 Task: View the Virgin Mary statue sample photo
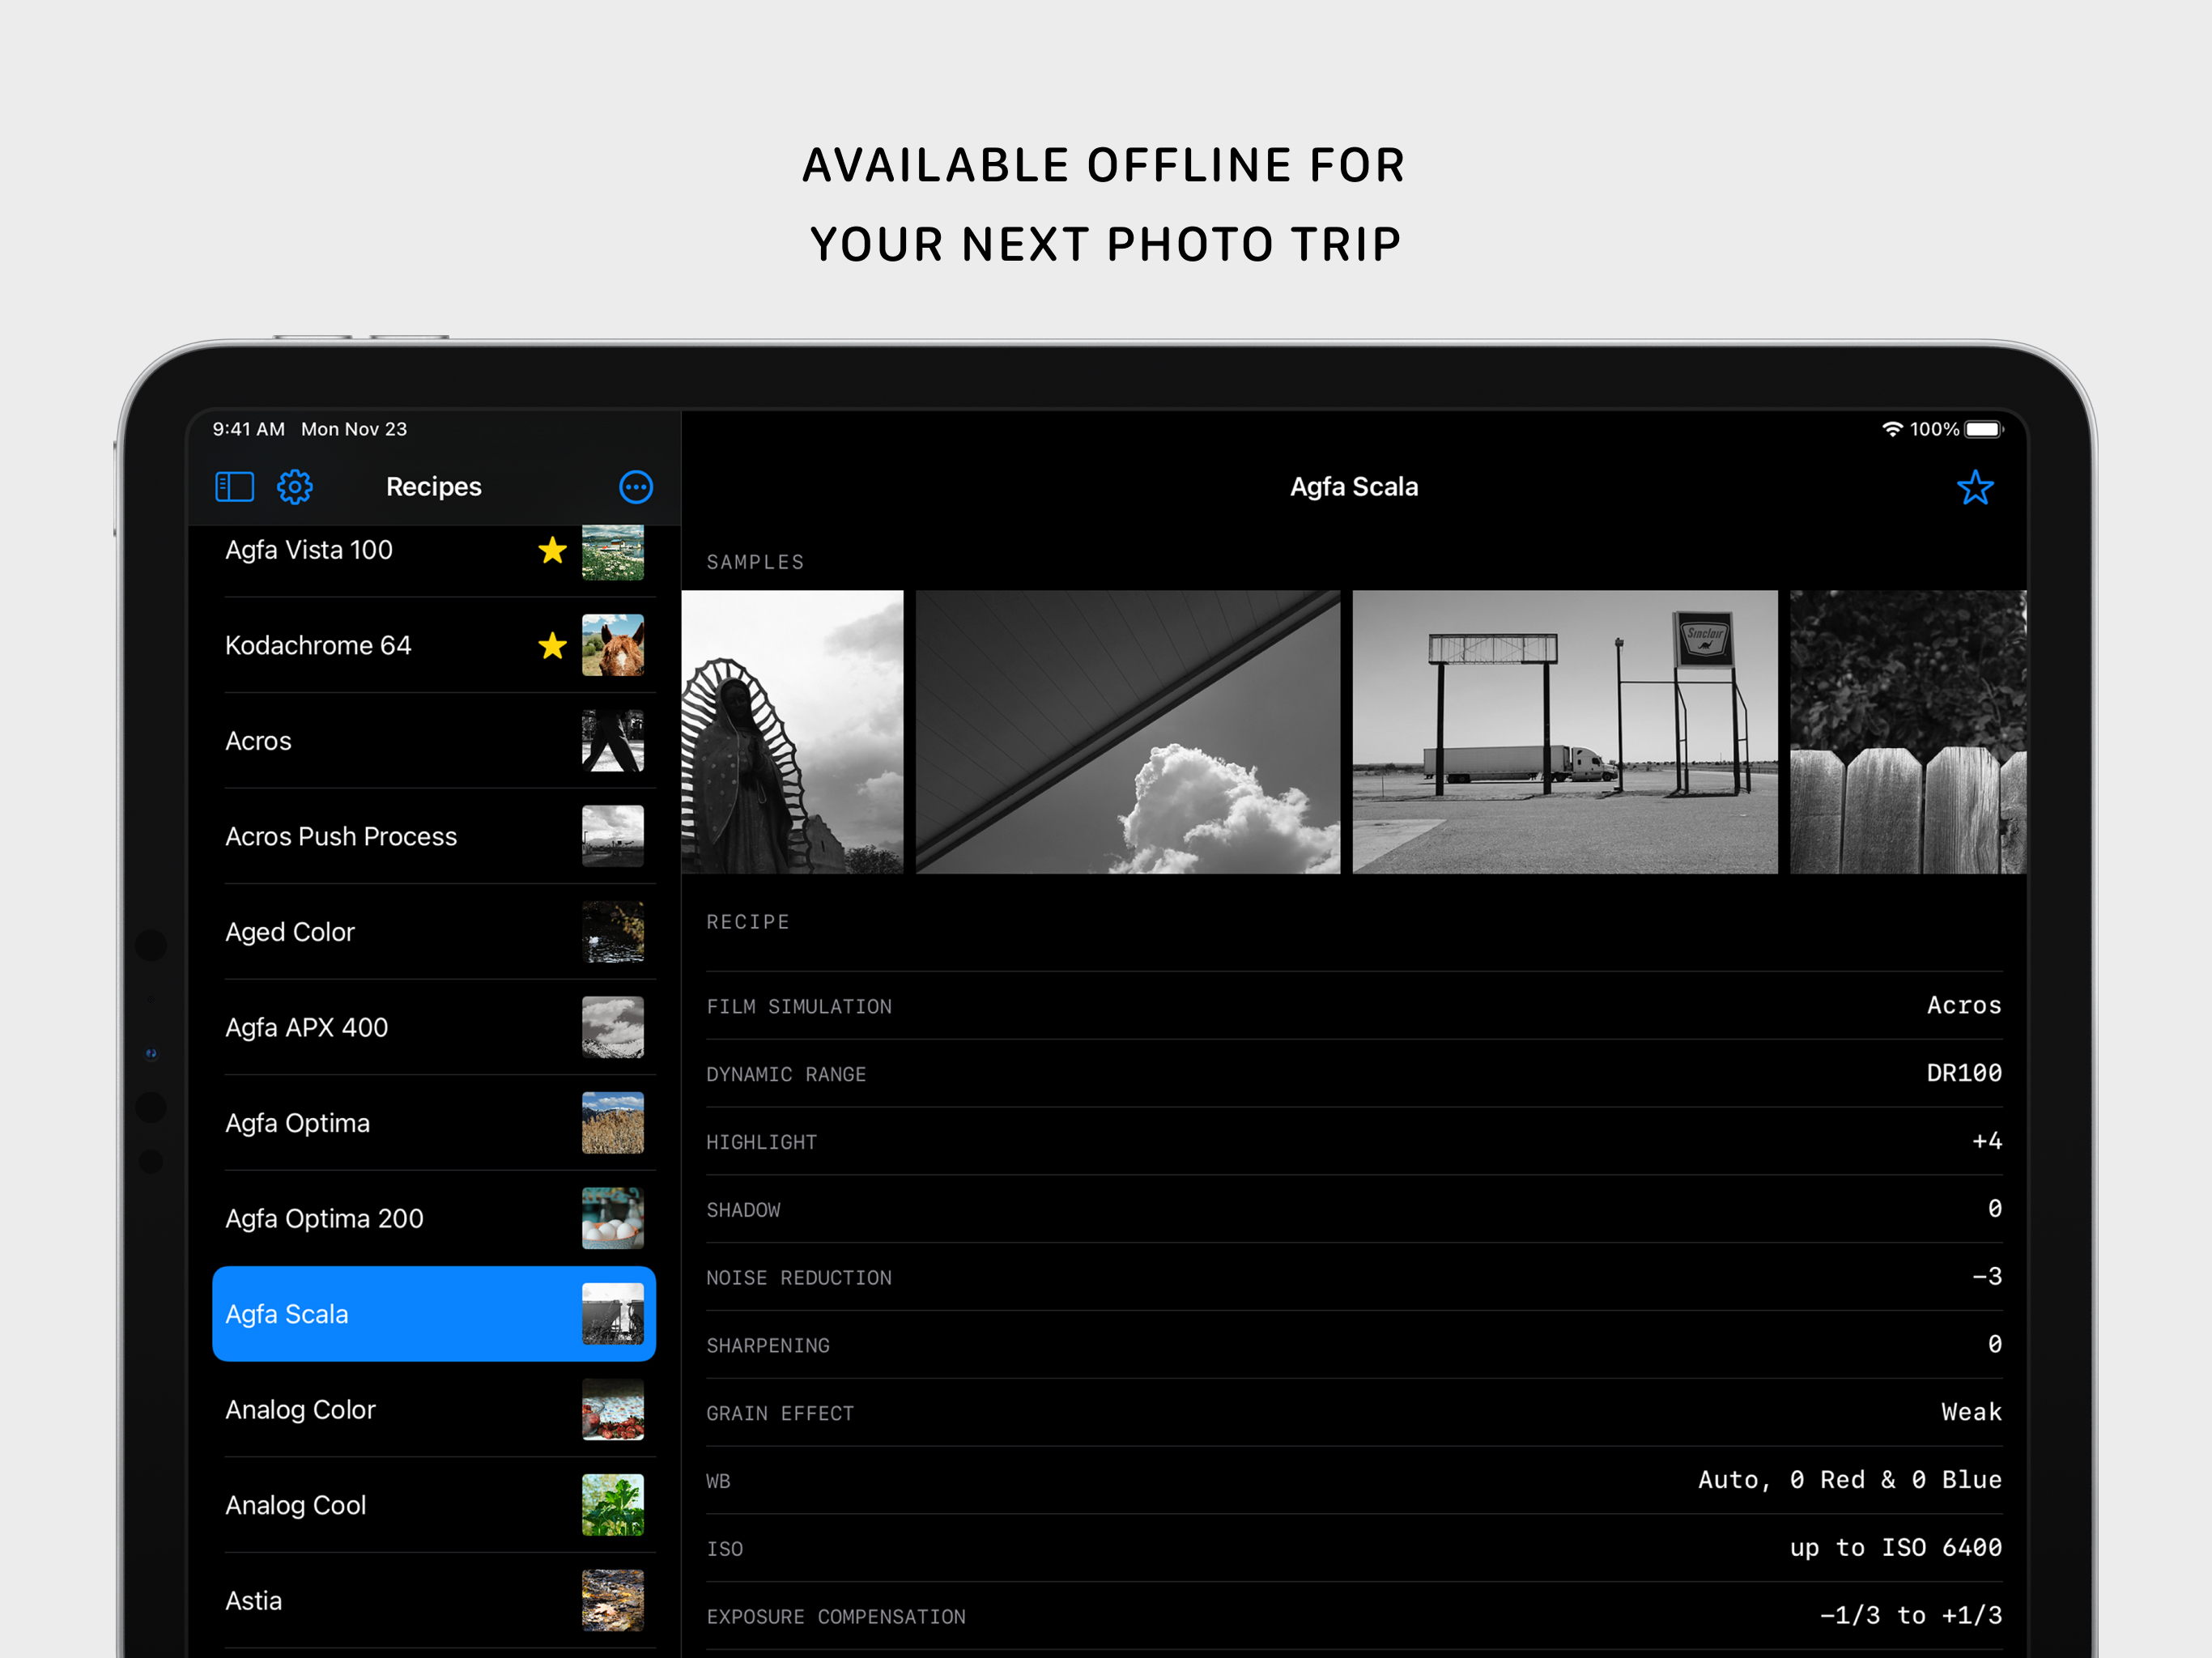click(x=792, y=732)
